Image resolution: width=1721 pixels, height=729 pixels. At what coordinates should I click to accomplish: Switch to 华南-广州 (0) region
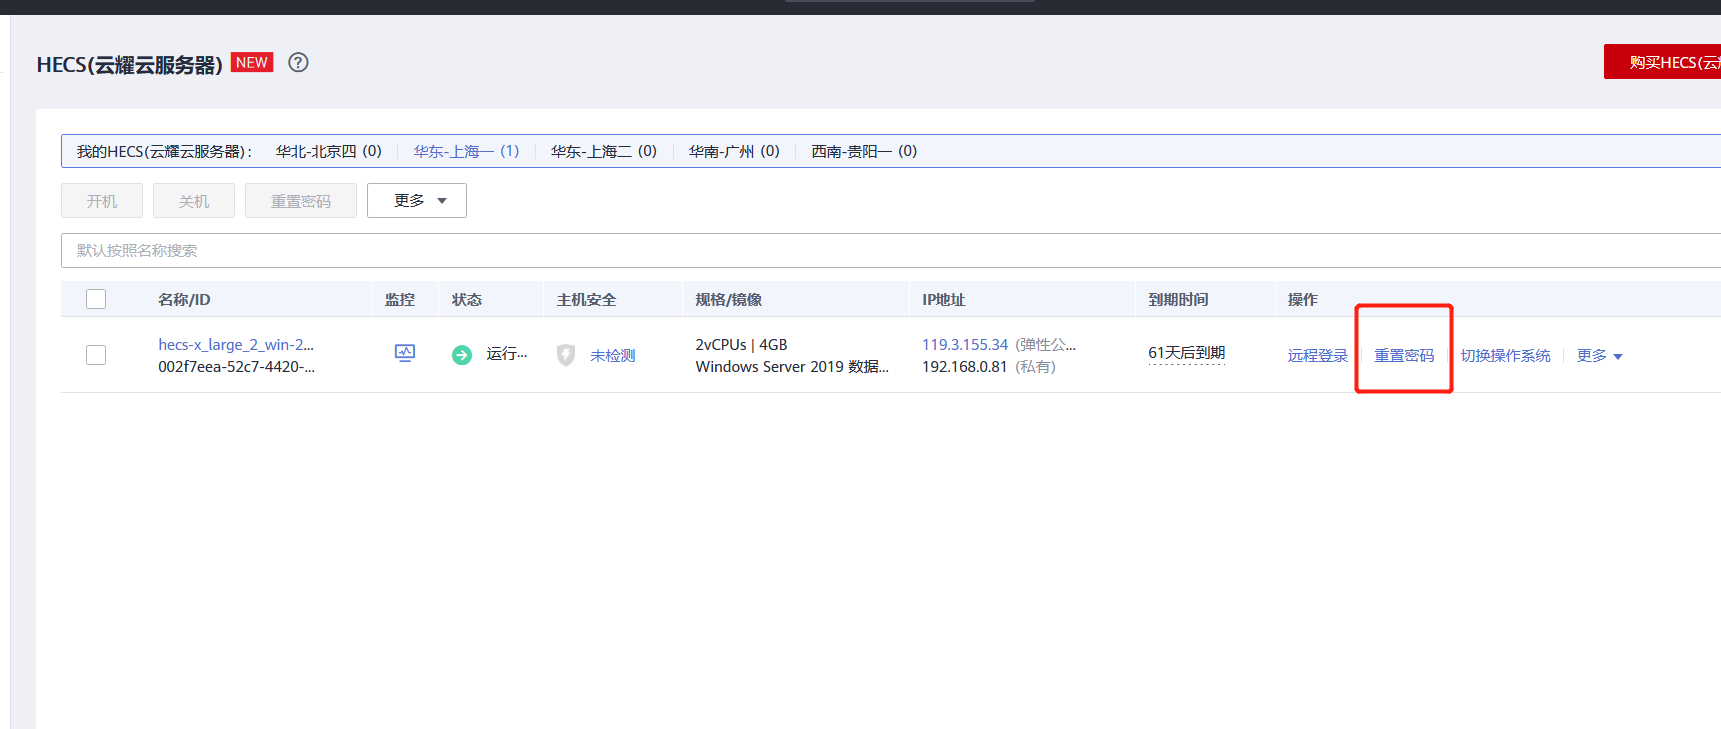click(734, 151)
